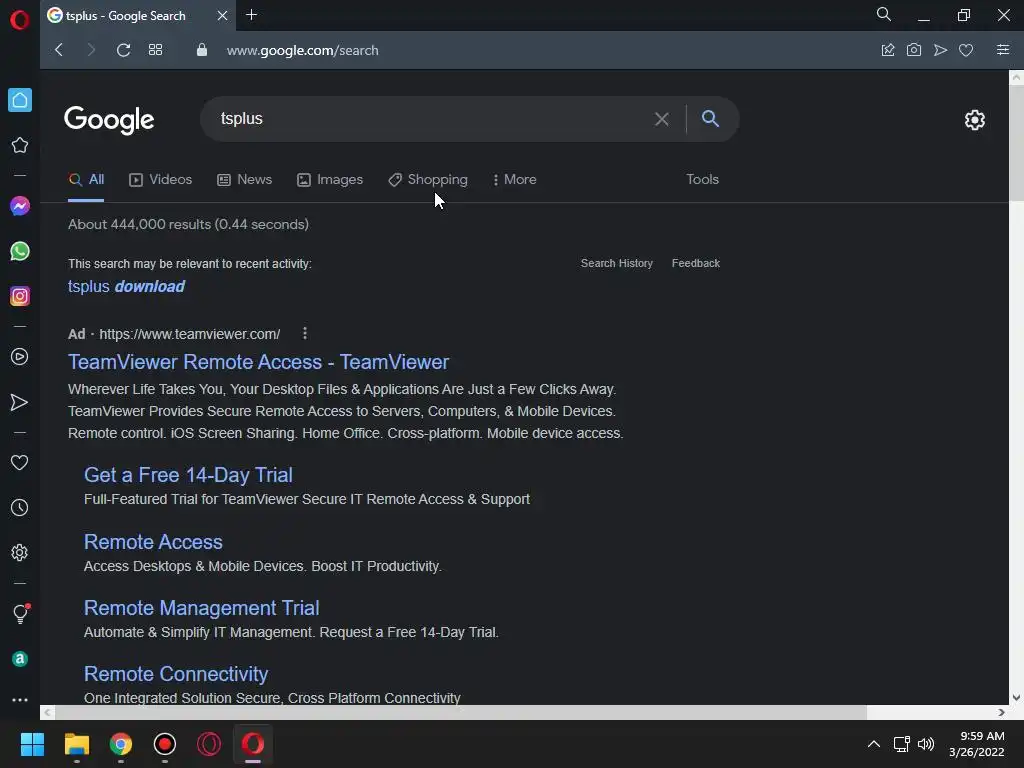Open the tab search magnifier in title bar
Screen dimensions: 1024x768
pyautogui.click(x=884, y=14)
